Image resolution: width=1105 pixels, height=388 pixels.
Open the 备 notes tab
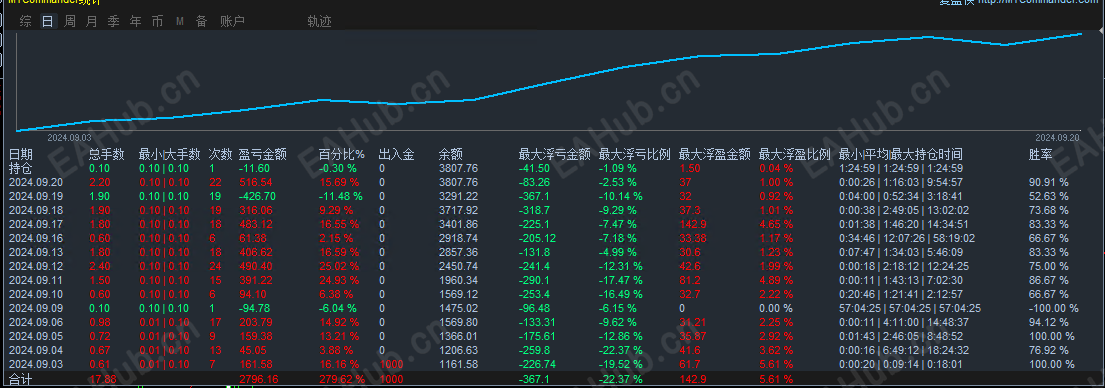tap(202, 21)
